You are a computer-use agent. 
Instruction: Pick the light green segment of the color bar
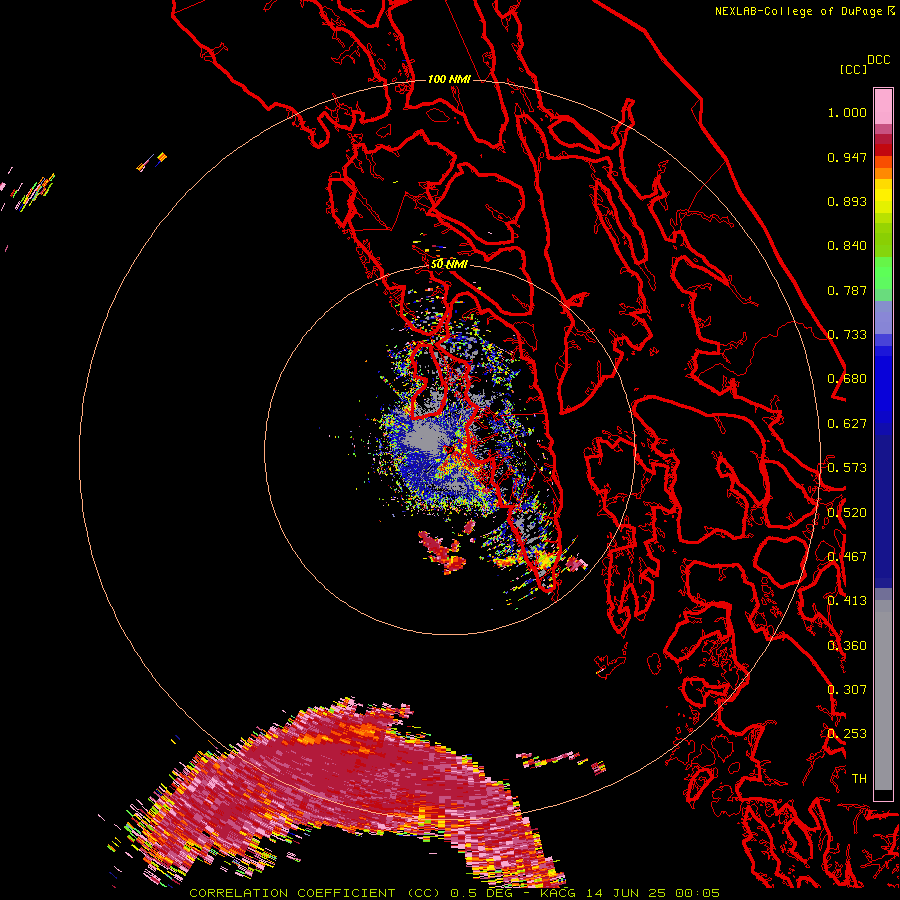point(883,272)
